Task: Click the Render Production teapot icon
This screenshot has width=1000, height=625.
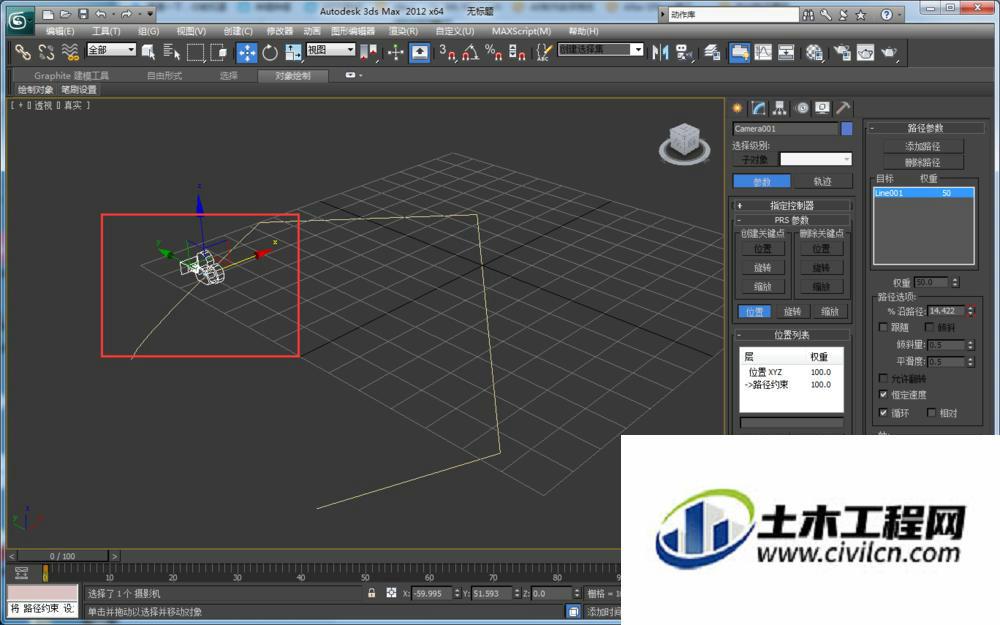Action: [x=889, y=52]
